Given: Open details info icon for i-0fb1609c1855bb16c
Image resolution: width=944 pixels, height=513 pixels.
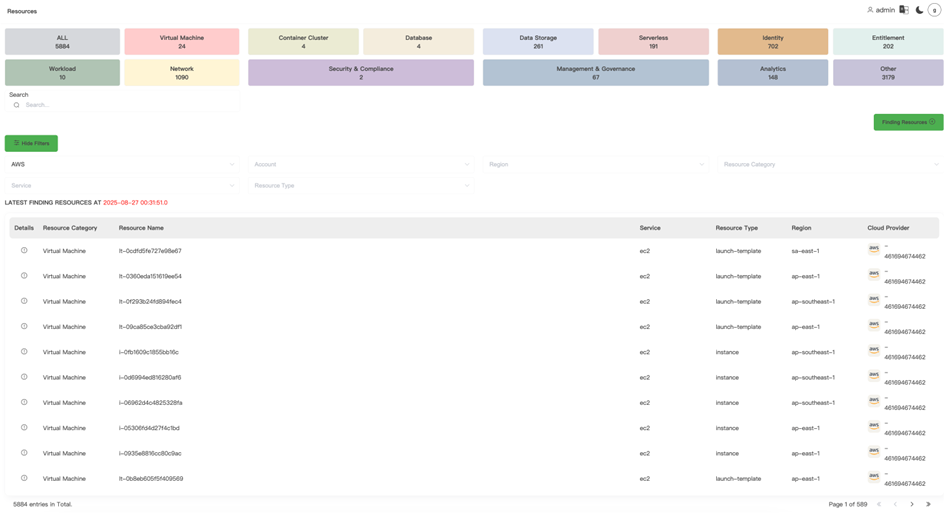Looking at the screenshot, I should (x=24, y=352).
